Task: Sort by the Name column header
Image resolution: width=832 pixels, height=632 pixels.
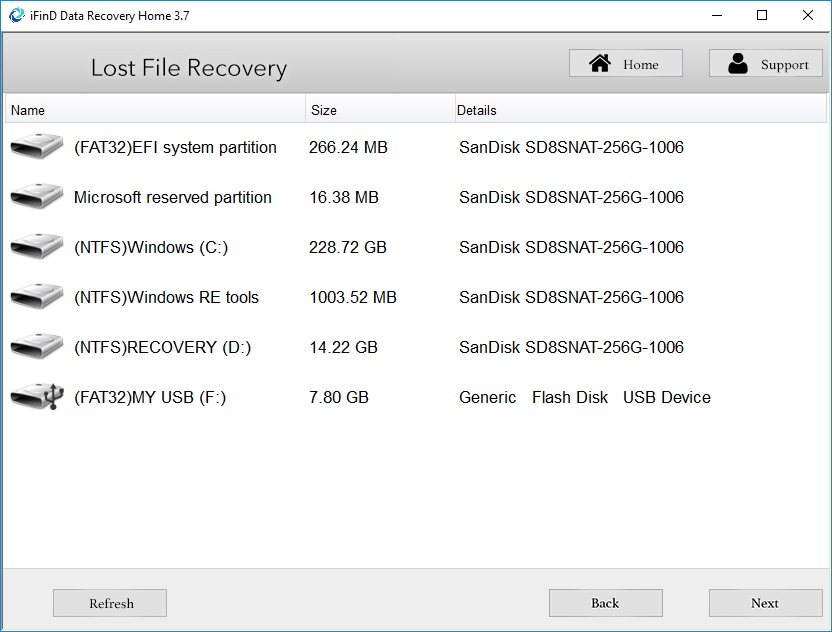Action: 155,110
